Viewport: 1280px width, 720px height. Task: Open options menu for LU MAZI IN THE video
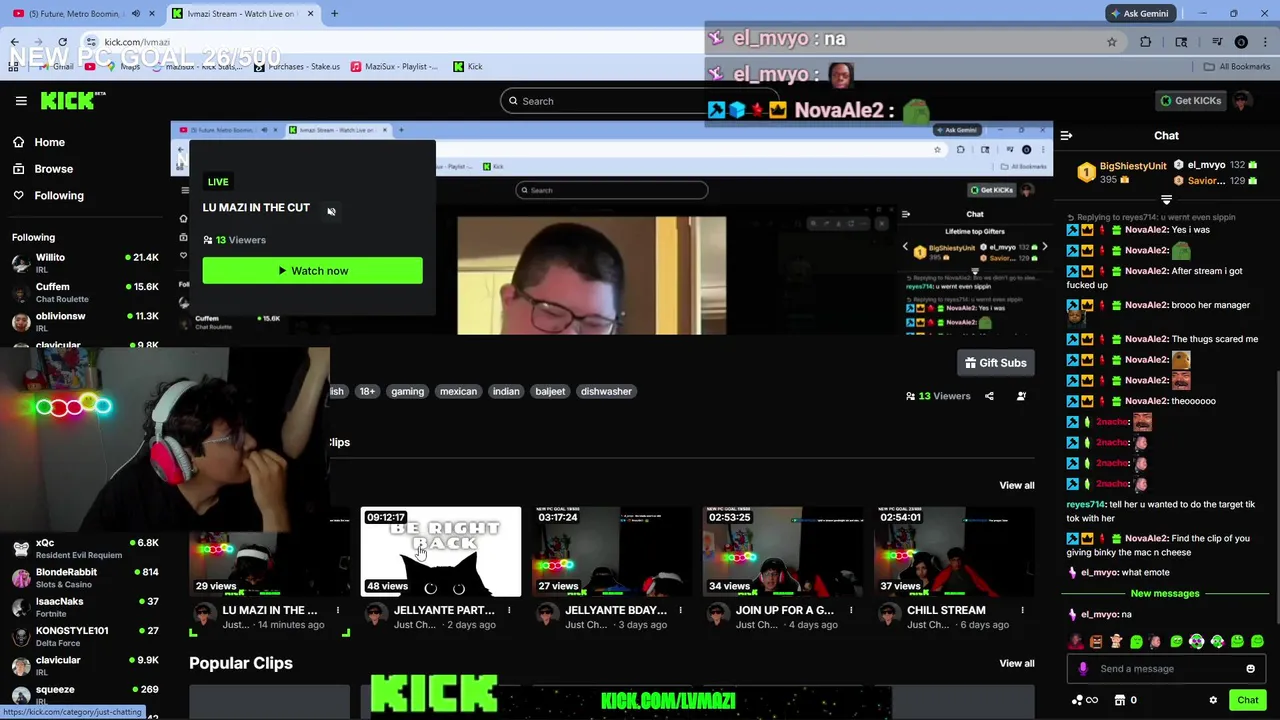(x=338, y=610)
